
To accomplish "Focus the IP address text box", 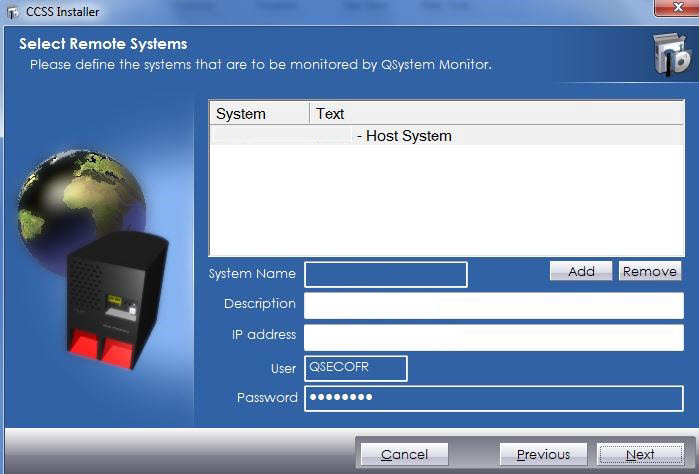I will click(x=493, y=338).
